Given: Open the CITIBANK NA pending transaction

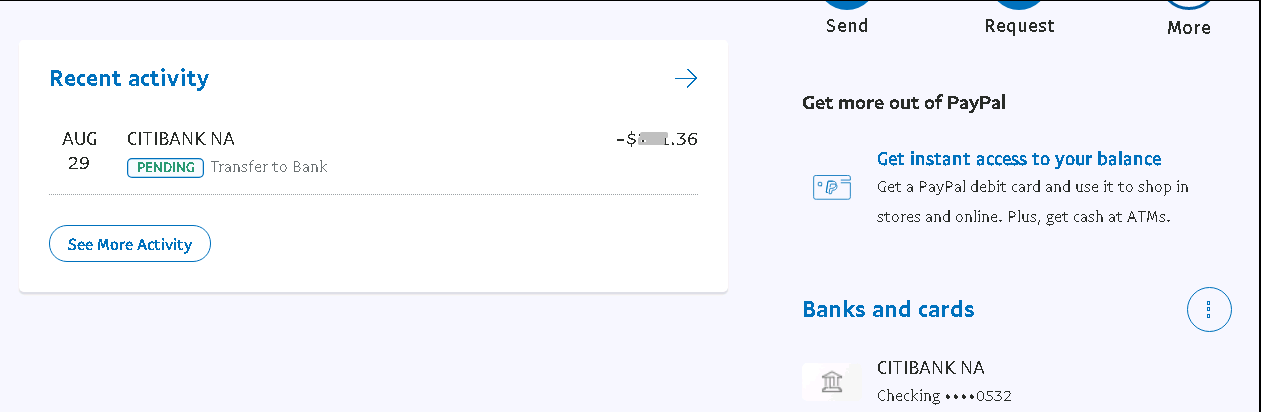Looking at the screenshot, I should click(x=181, y=139).
